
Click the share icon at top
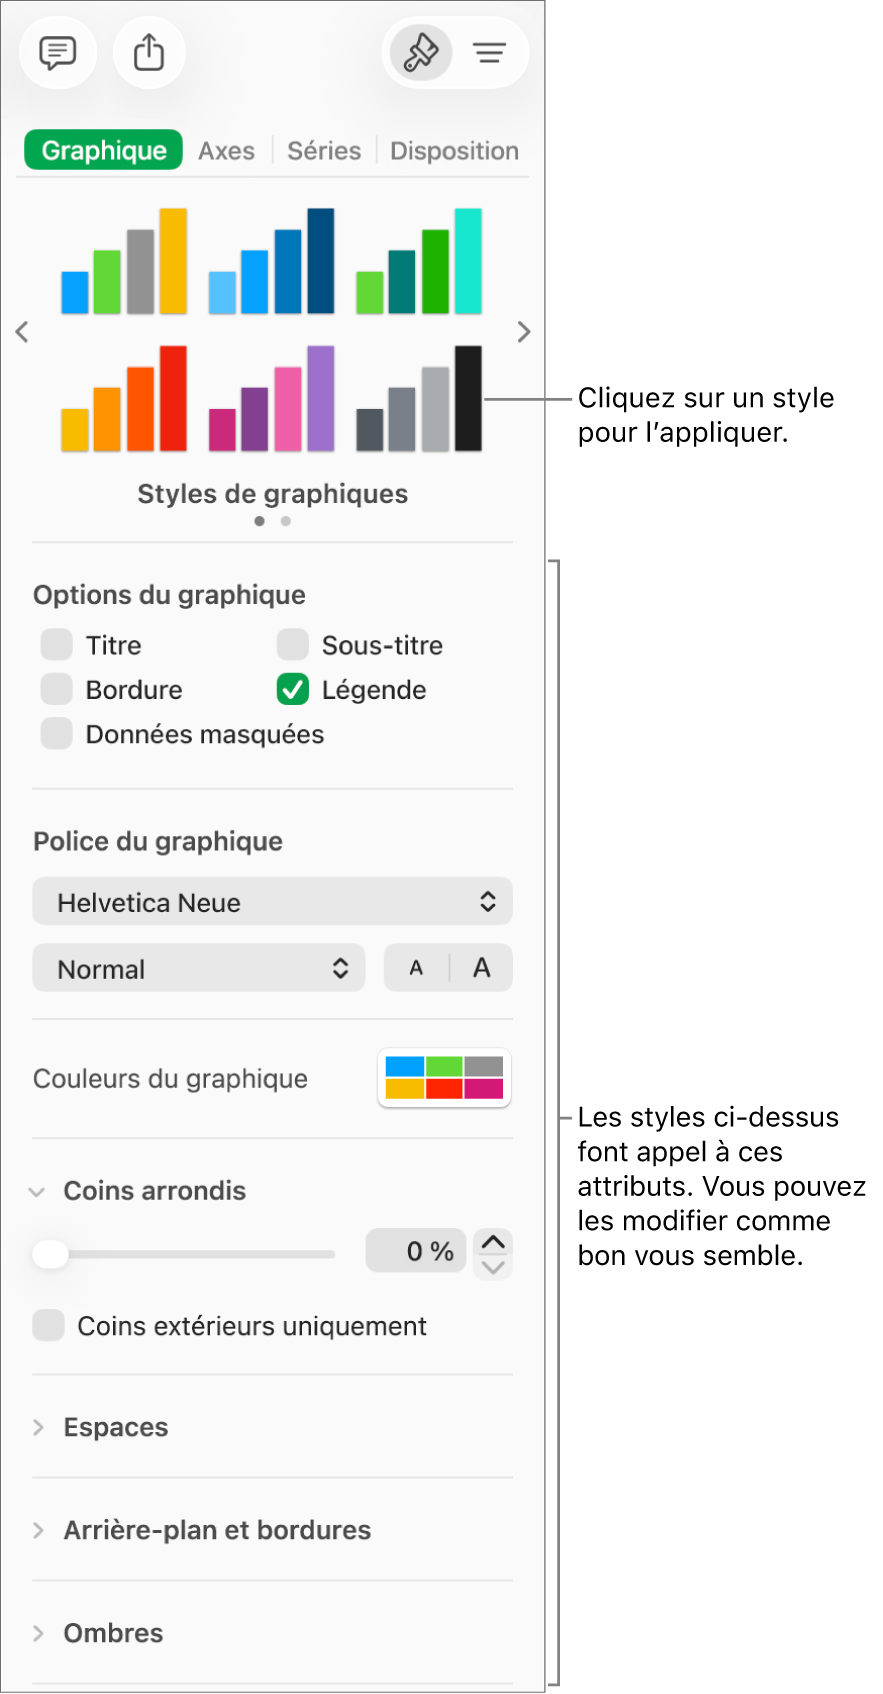[x=149, y=52]
